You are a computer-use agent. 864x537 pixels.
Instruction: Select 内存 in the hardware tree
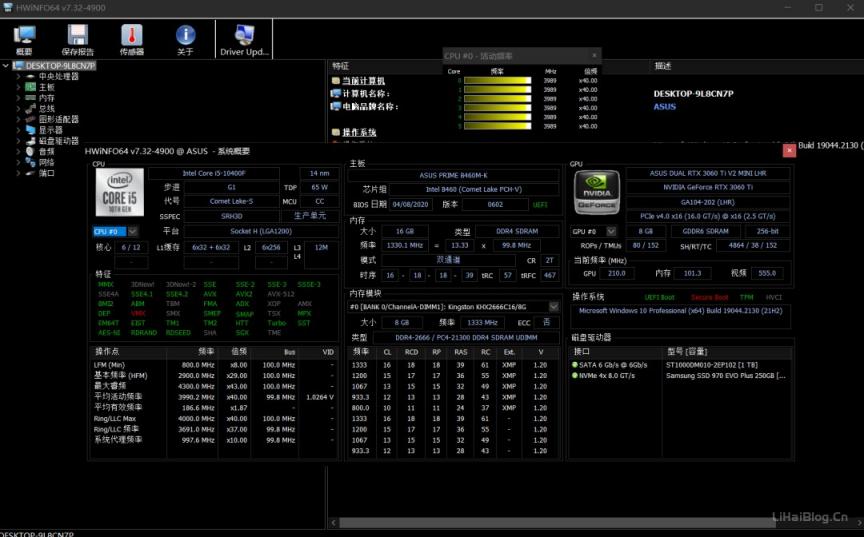pos(47,98)
